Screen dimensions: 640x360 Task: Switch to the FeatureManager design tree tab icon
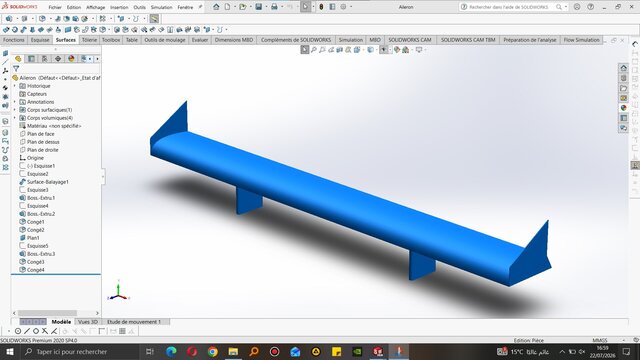[x=18, y=59]
